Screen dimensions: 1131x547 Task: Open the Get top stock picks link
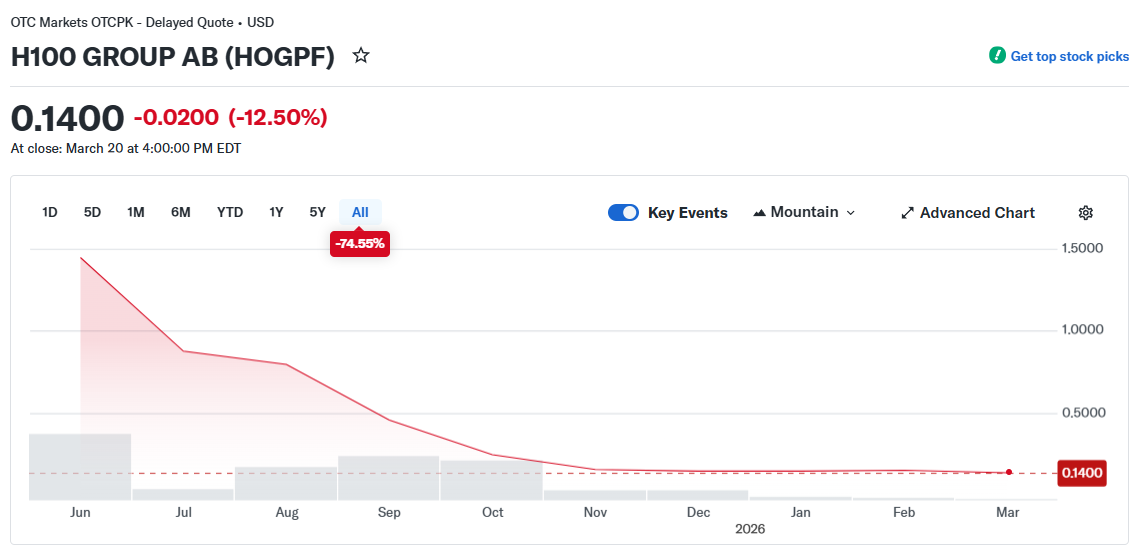pos(1069,56)
